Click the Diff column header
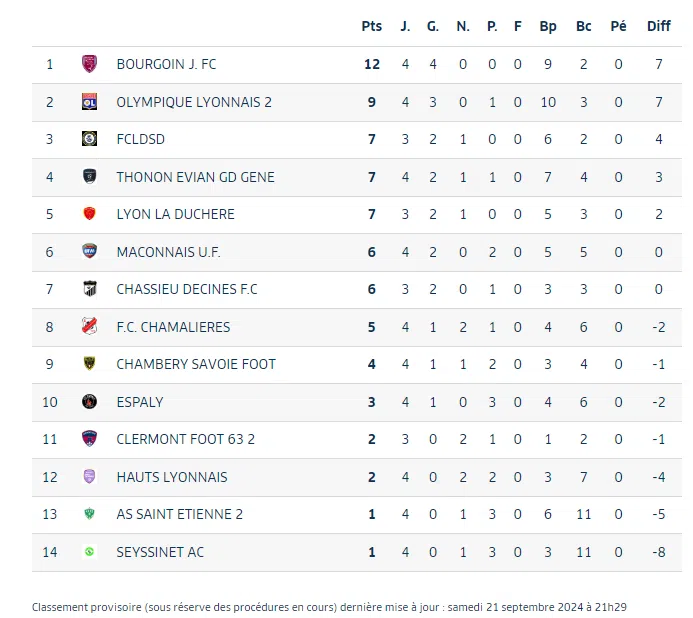 (659, 27)
